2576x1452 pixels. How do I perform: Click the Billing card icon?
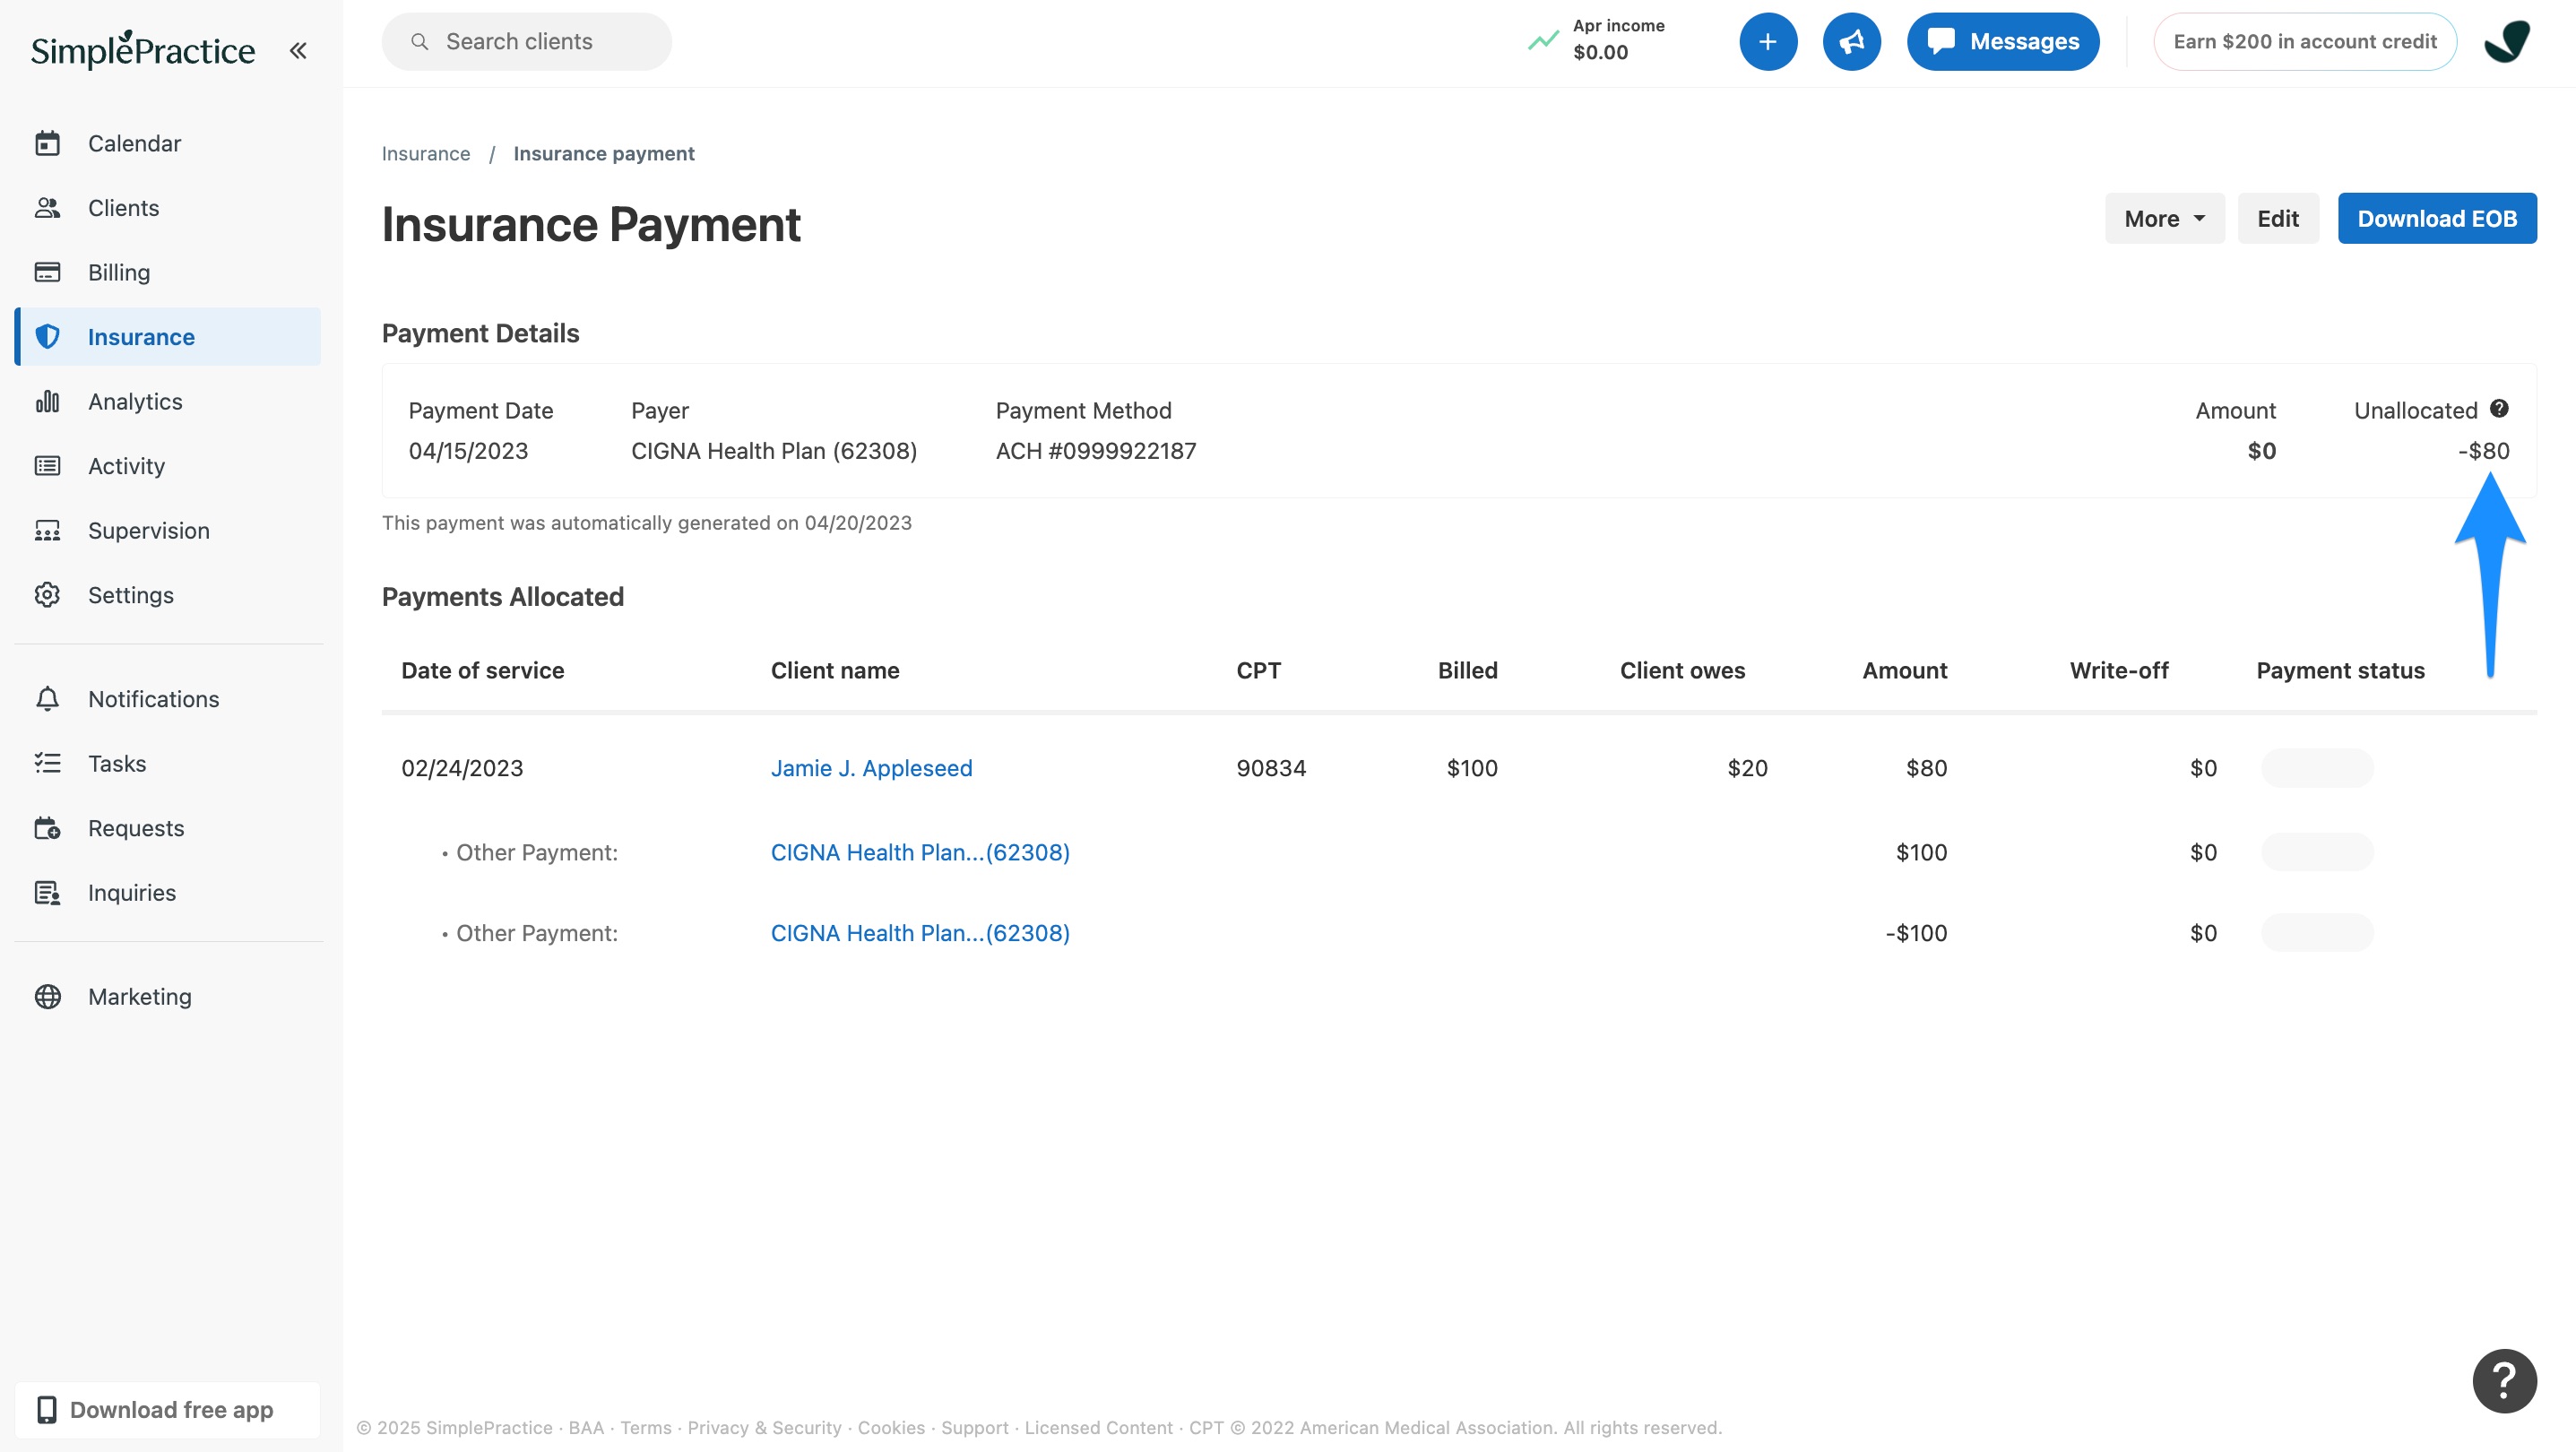pos(47,272)
